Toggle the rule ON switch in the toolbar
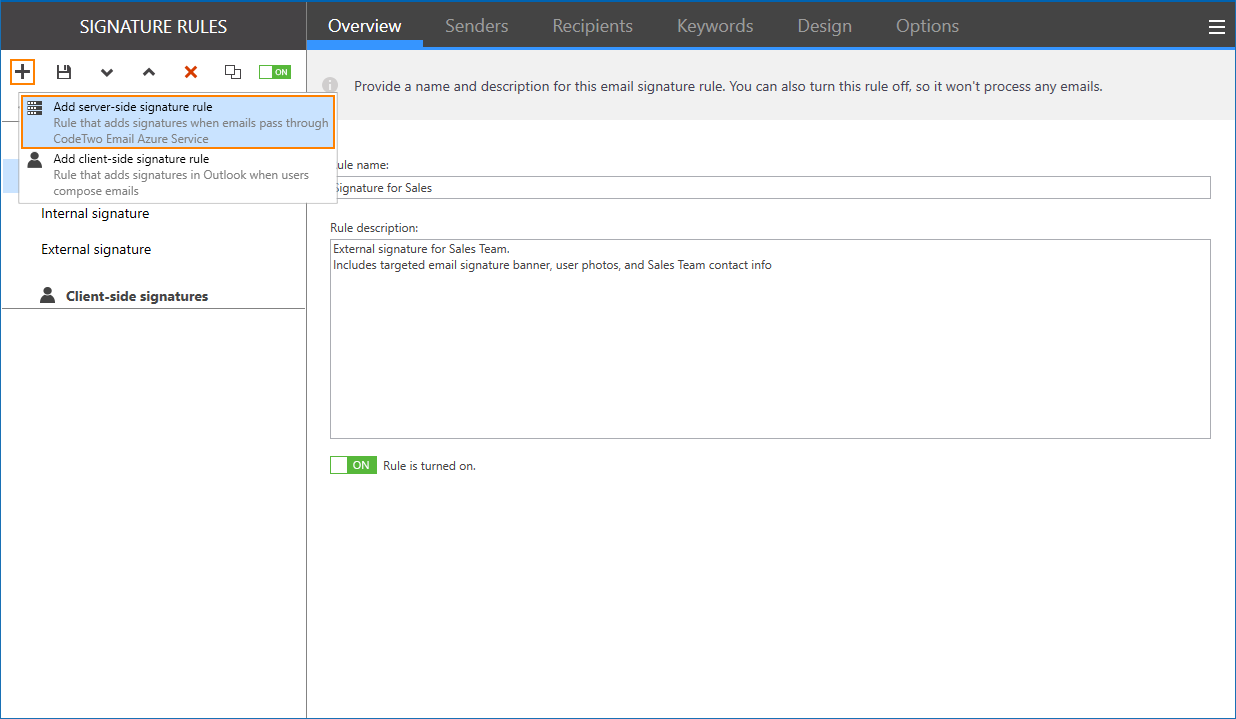1236x719 pixels. tap(275, 71)
